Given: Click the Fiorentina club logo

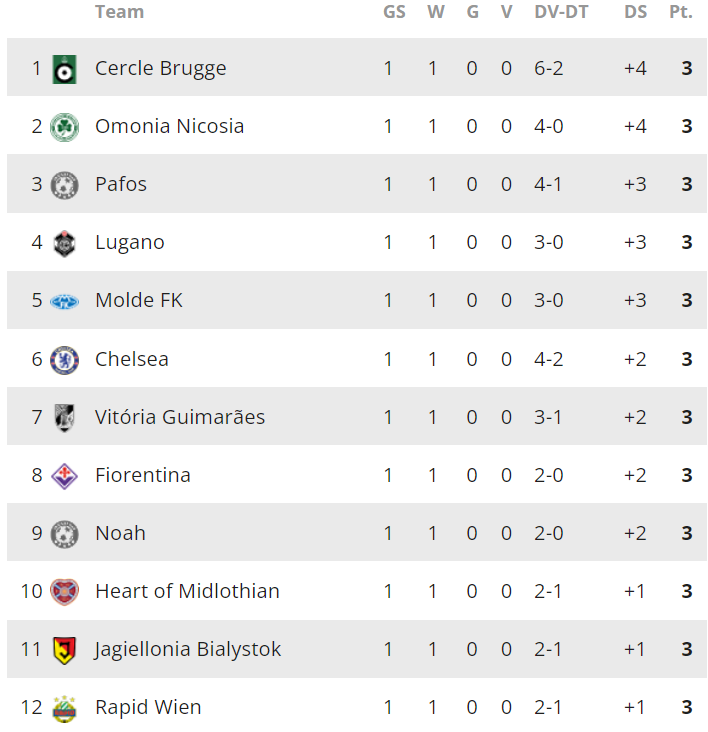Looking at the screenshot, I should [x=64, y=475].
